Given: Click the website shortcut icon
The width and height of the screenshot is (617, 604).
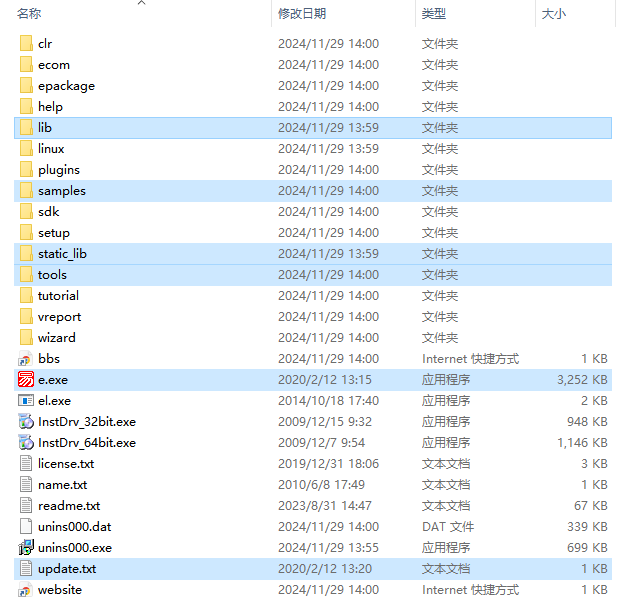Looking at the screenshot, I should 26,590.
